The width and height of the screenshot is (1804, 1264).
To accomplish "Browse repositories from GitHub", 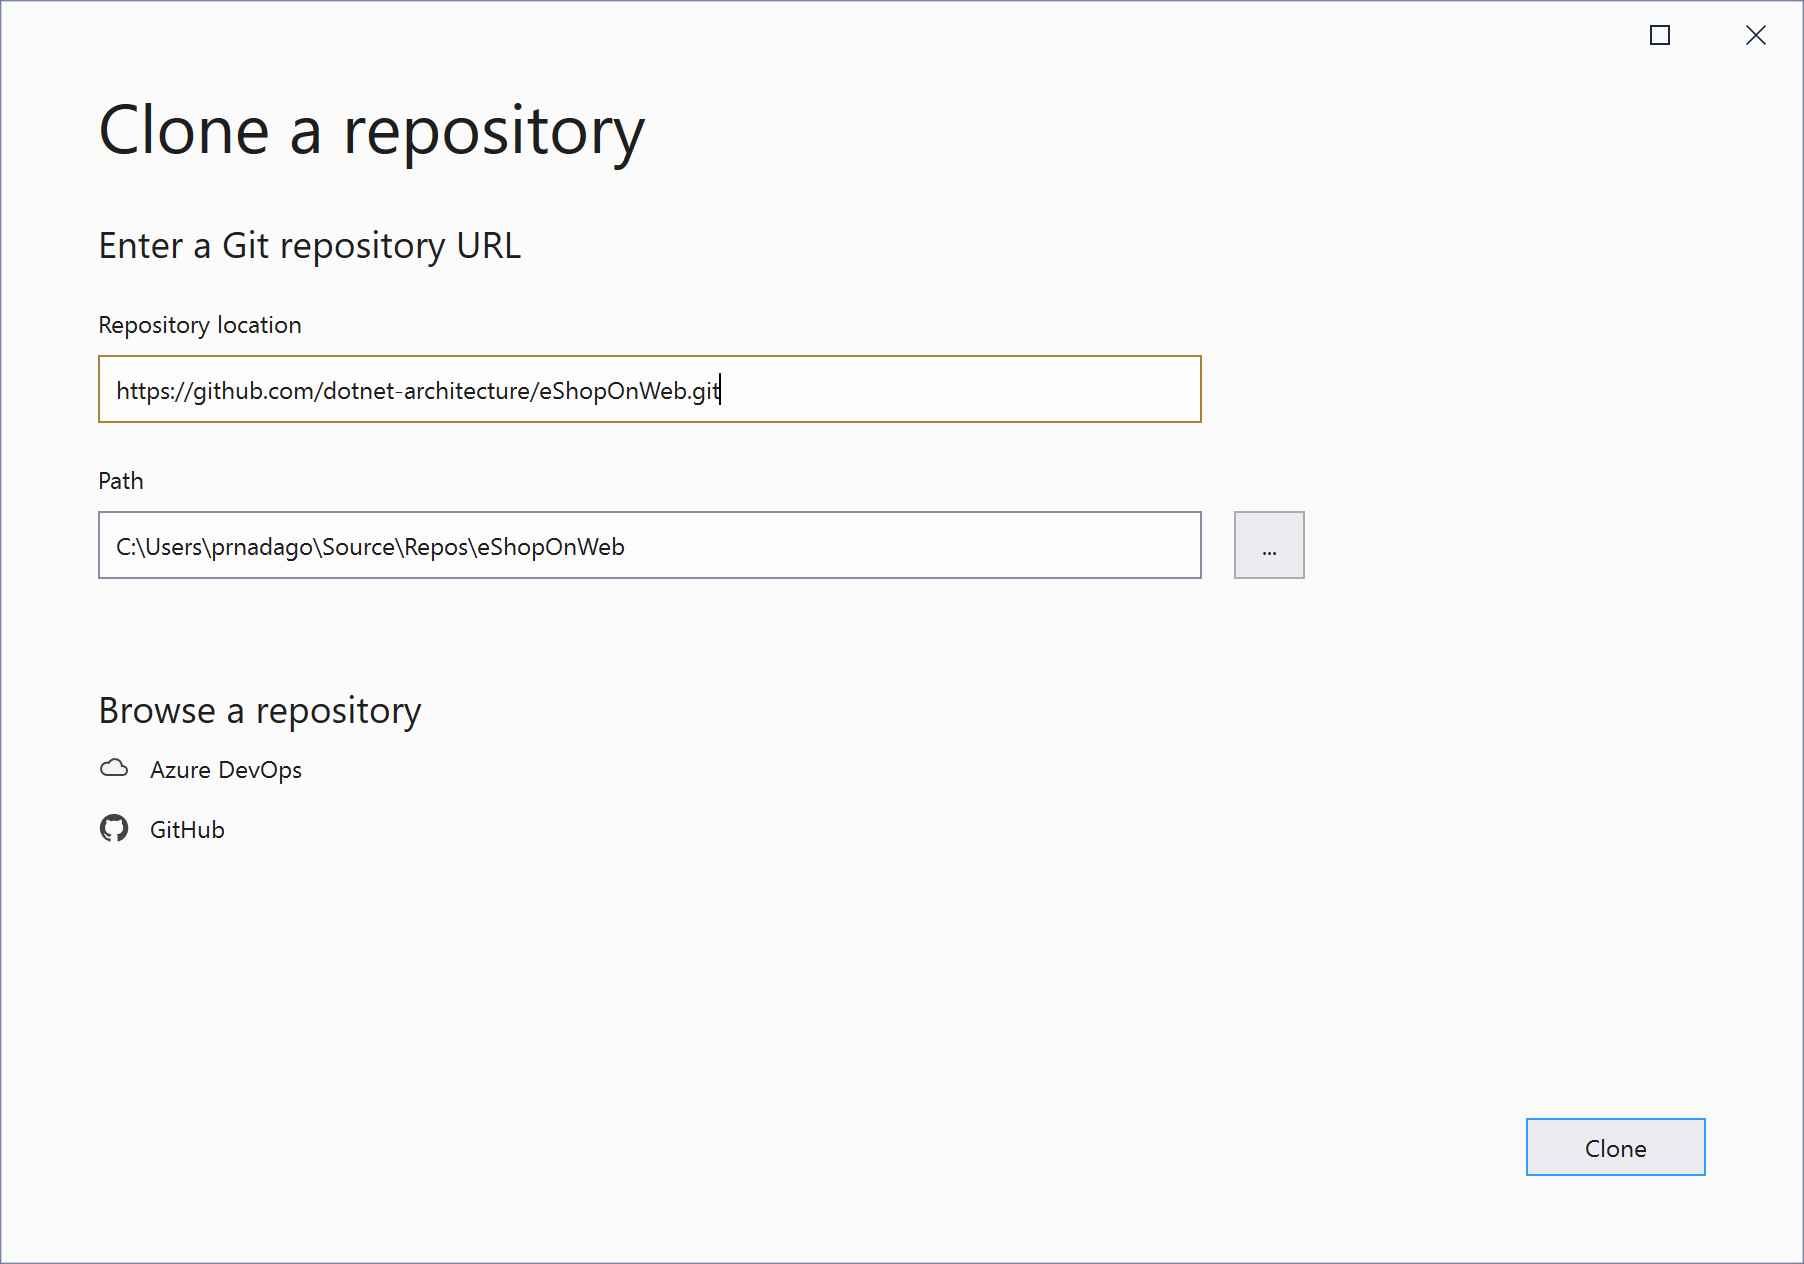I will pyautogui.click(x=187, y=829).
